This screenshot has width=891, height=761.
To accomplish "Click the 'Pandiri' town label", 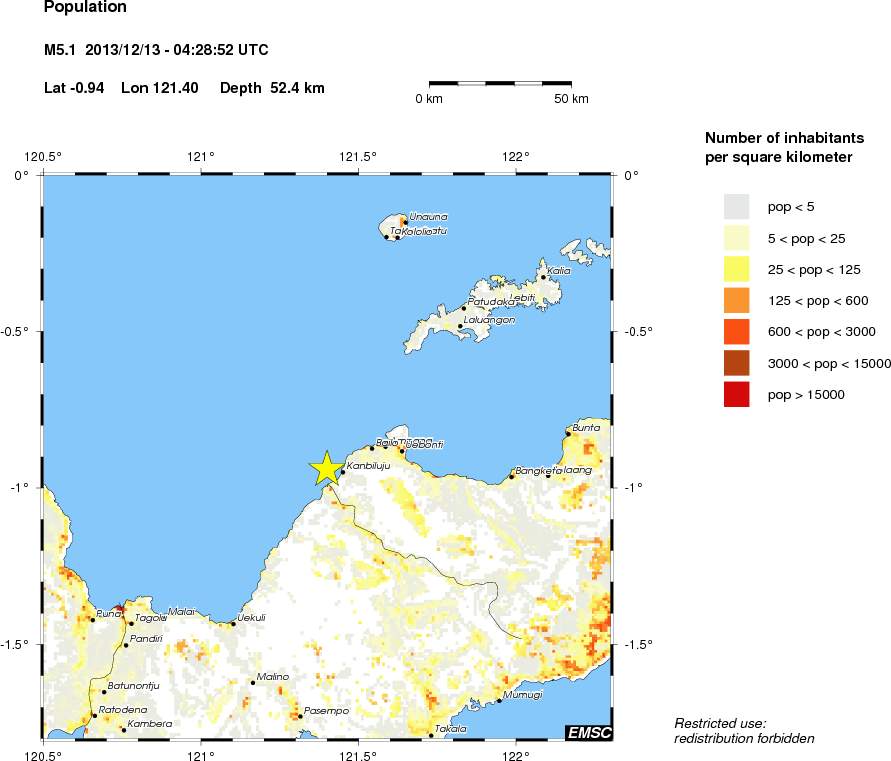I will click(x=146, y=639).
